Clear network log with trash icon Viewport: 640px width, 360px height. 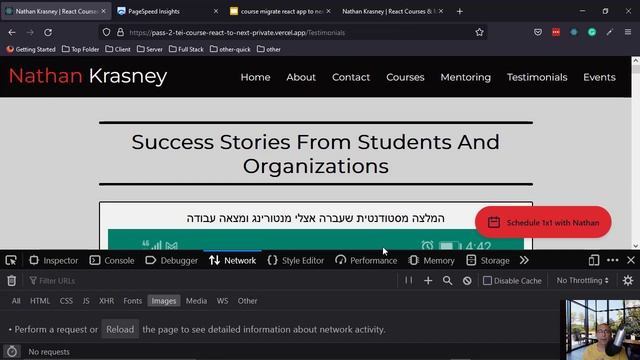(x=11, y=281)
